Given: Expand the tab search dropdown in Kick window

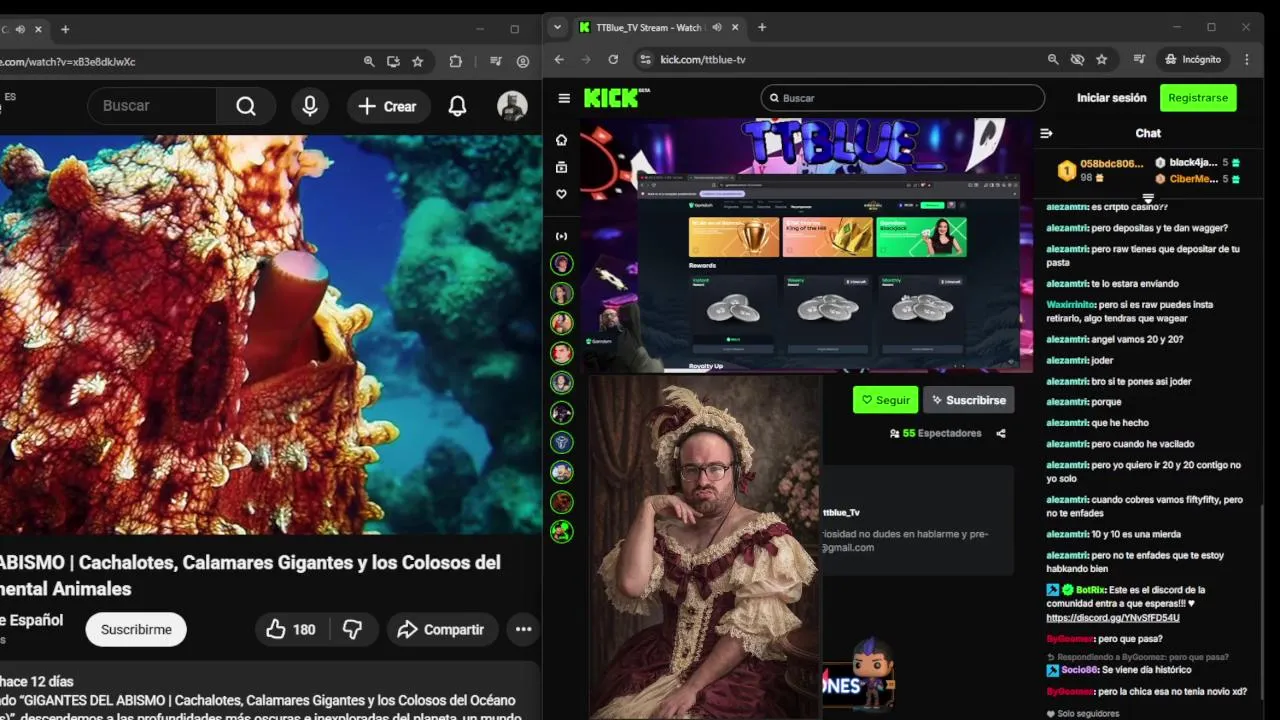Looking at the screenshot, I should (557, 27).
